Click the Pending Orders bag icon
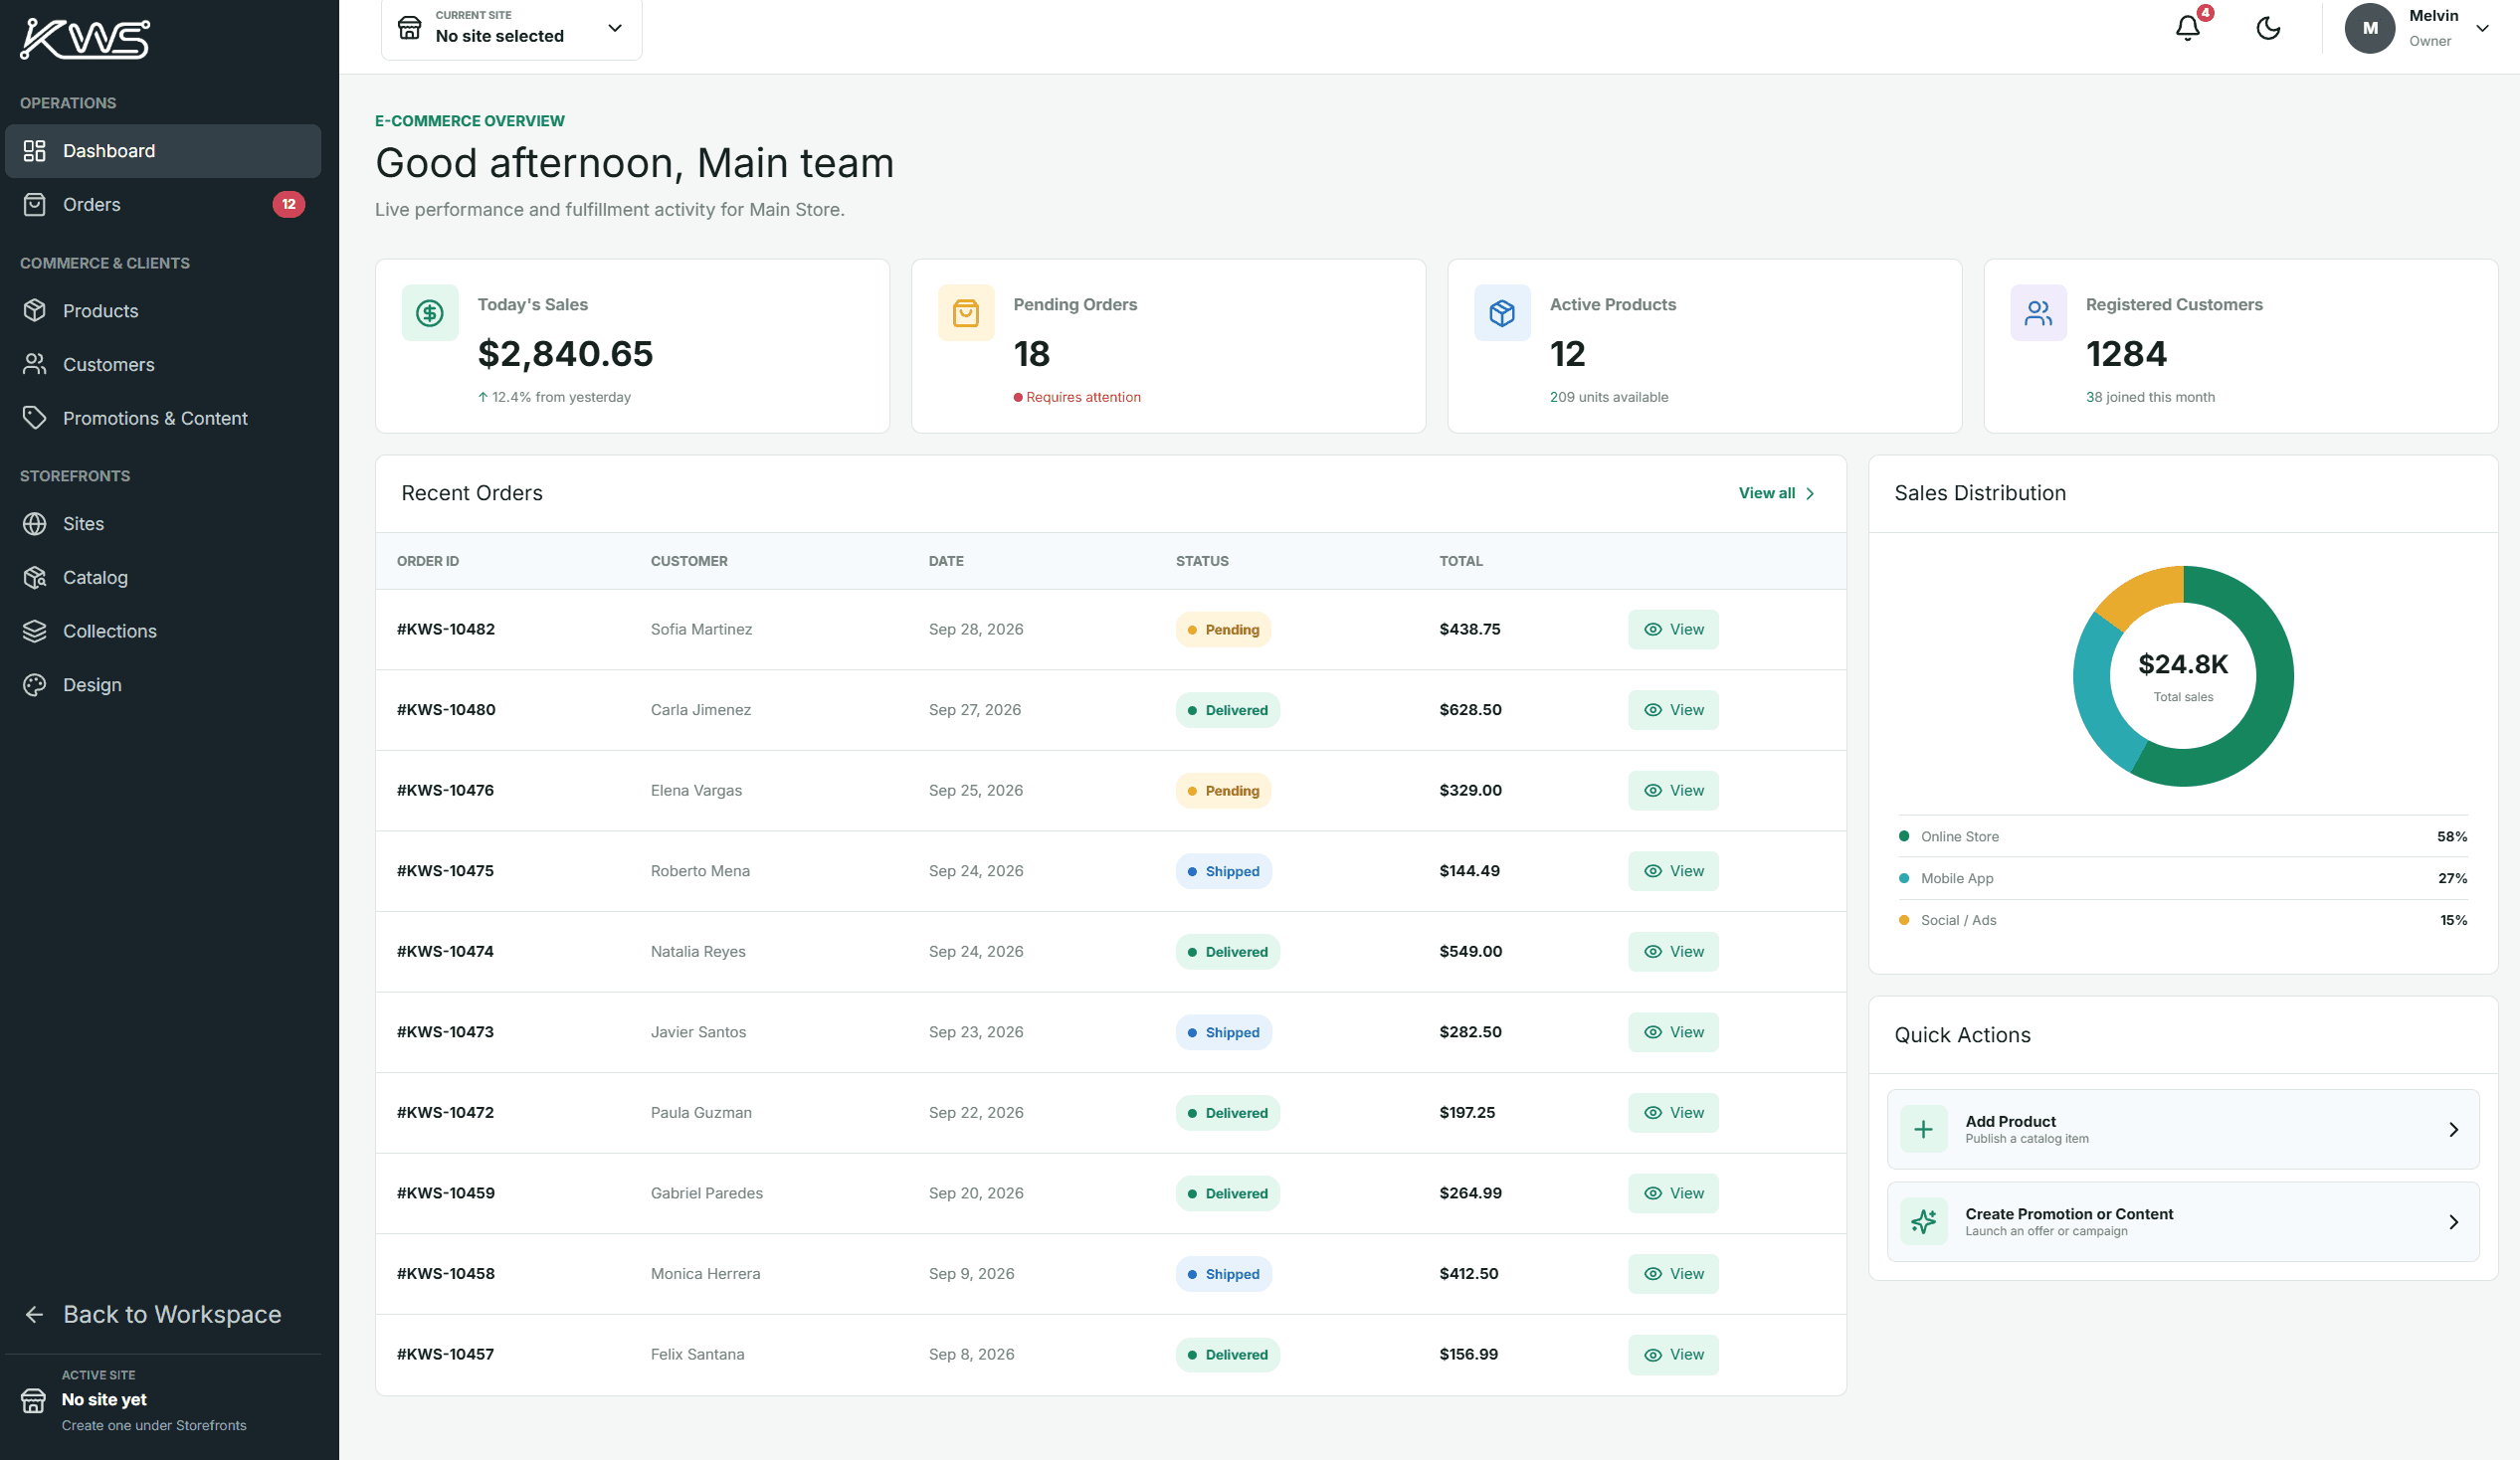The image size is (2520, 1460). click(966, 313)
